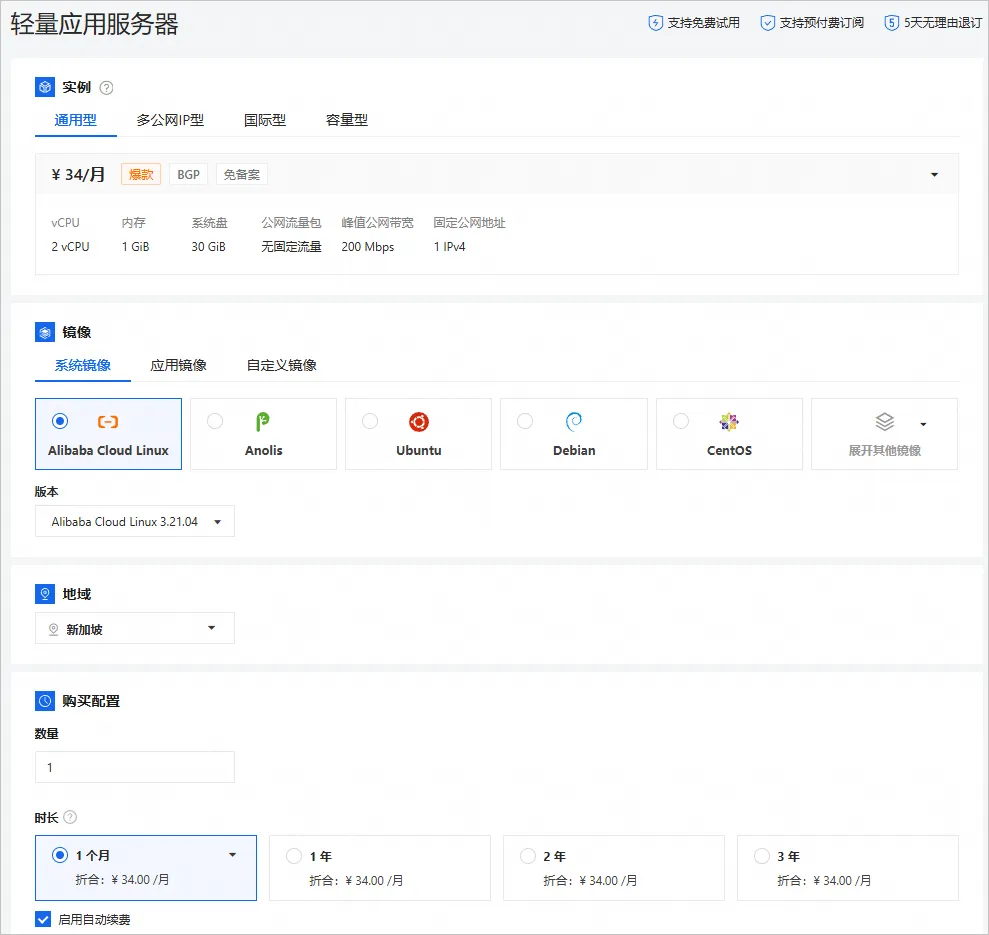Select the 1 个月 duration radio button

tap(60, 855)
